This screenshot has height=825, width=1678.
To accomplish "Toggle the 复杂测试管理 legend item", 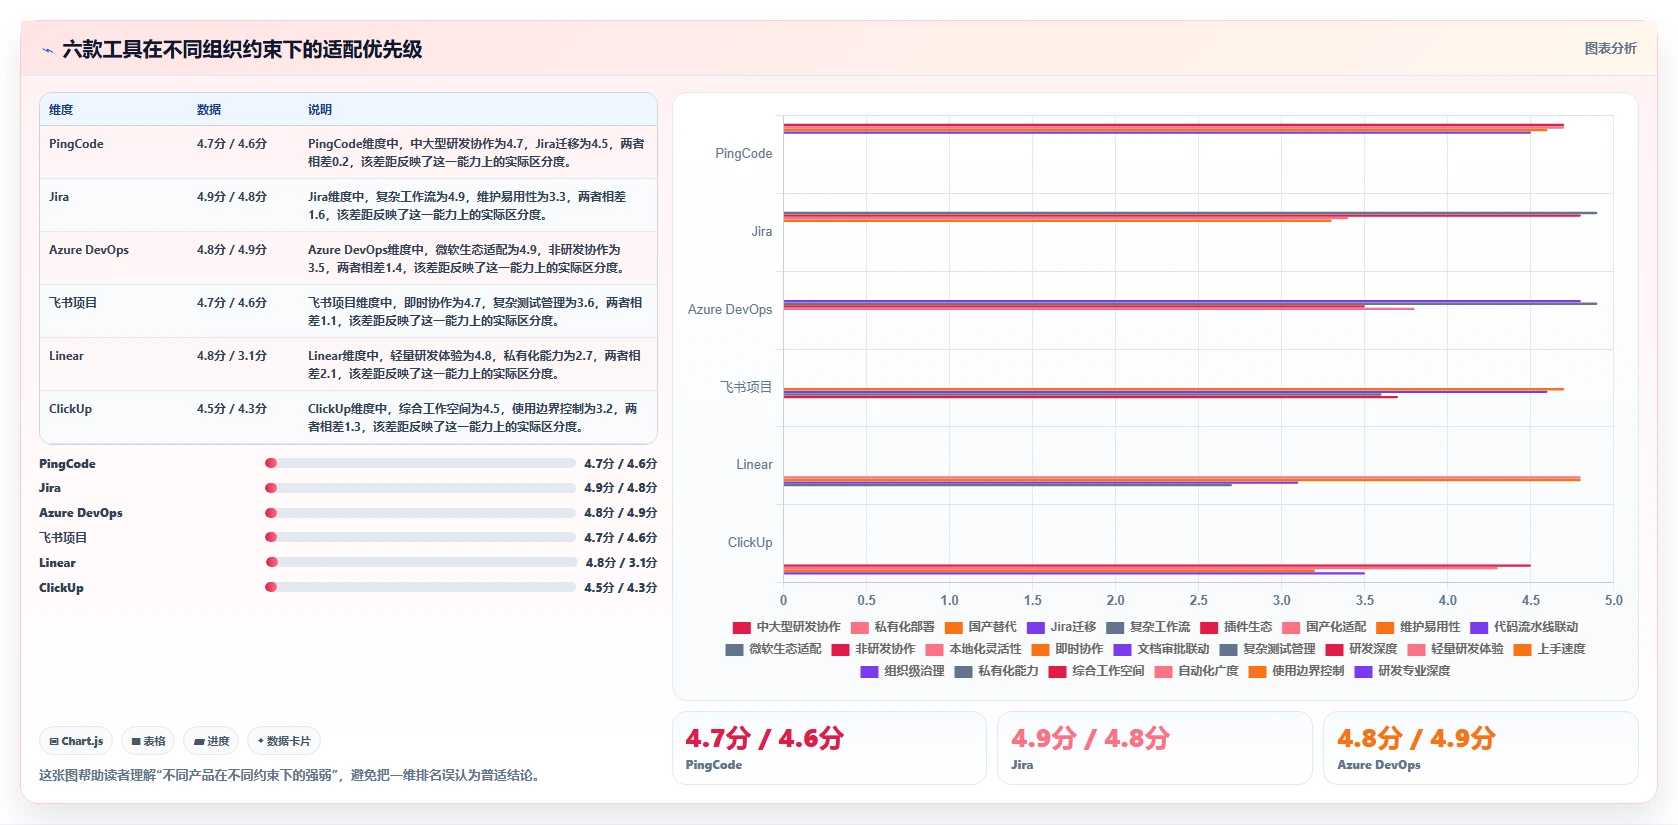I will coord(1268,649).
